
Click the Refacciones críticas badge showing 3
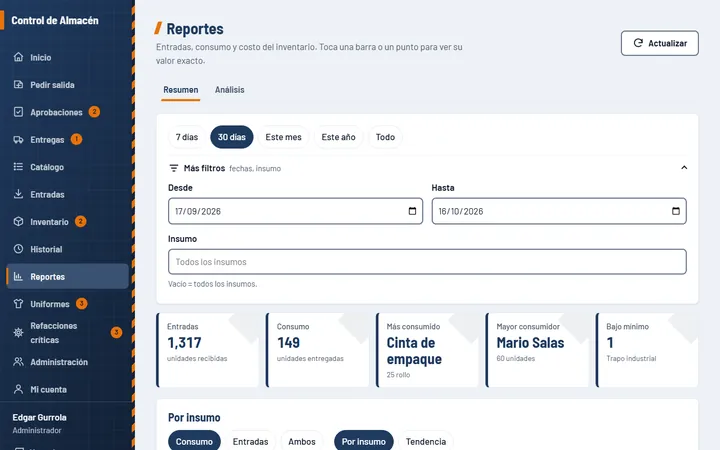click(116, 332)
